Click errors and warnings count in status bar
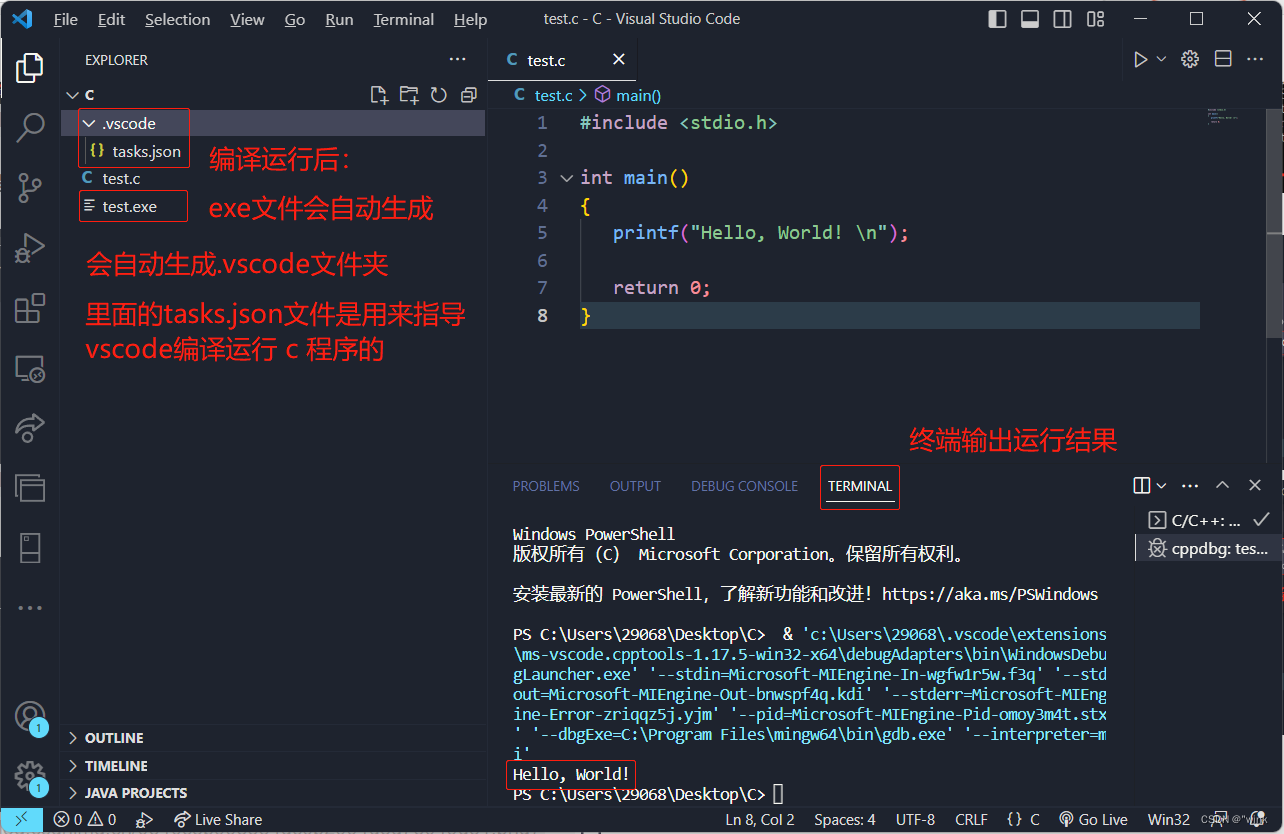The image size is (1284, 834). (x=85, y=820)
